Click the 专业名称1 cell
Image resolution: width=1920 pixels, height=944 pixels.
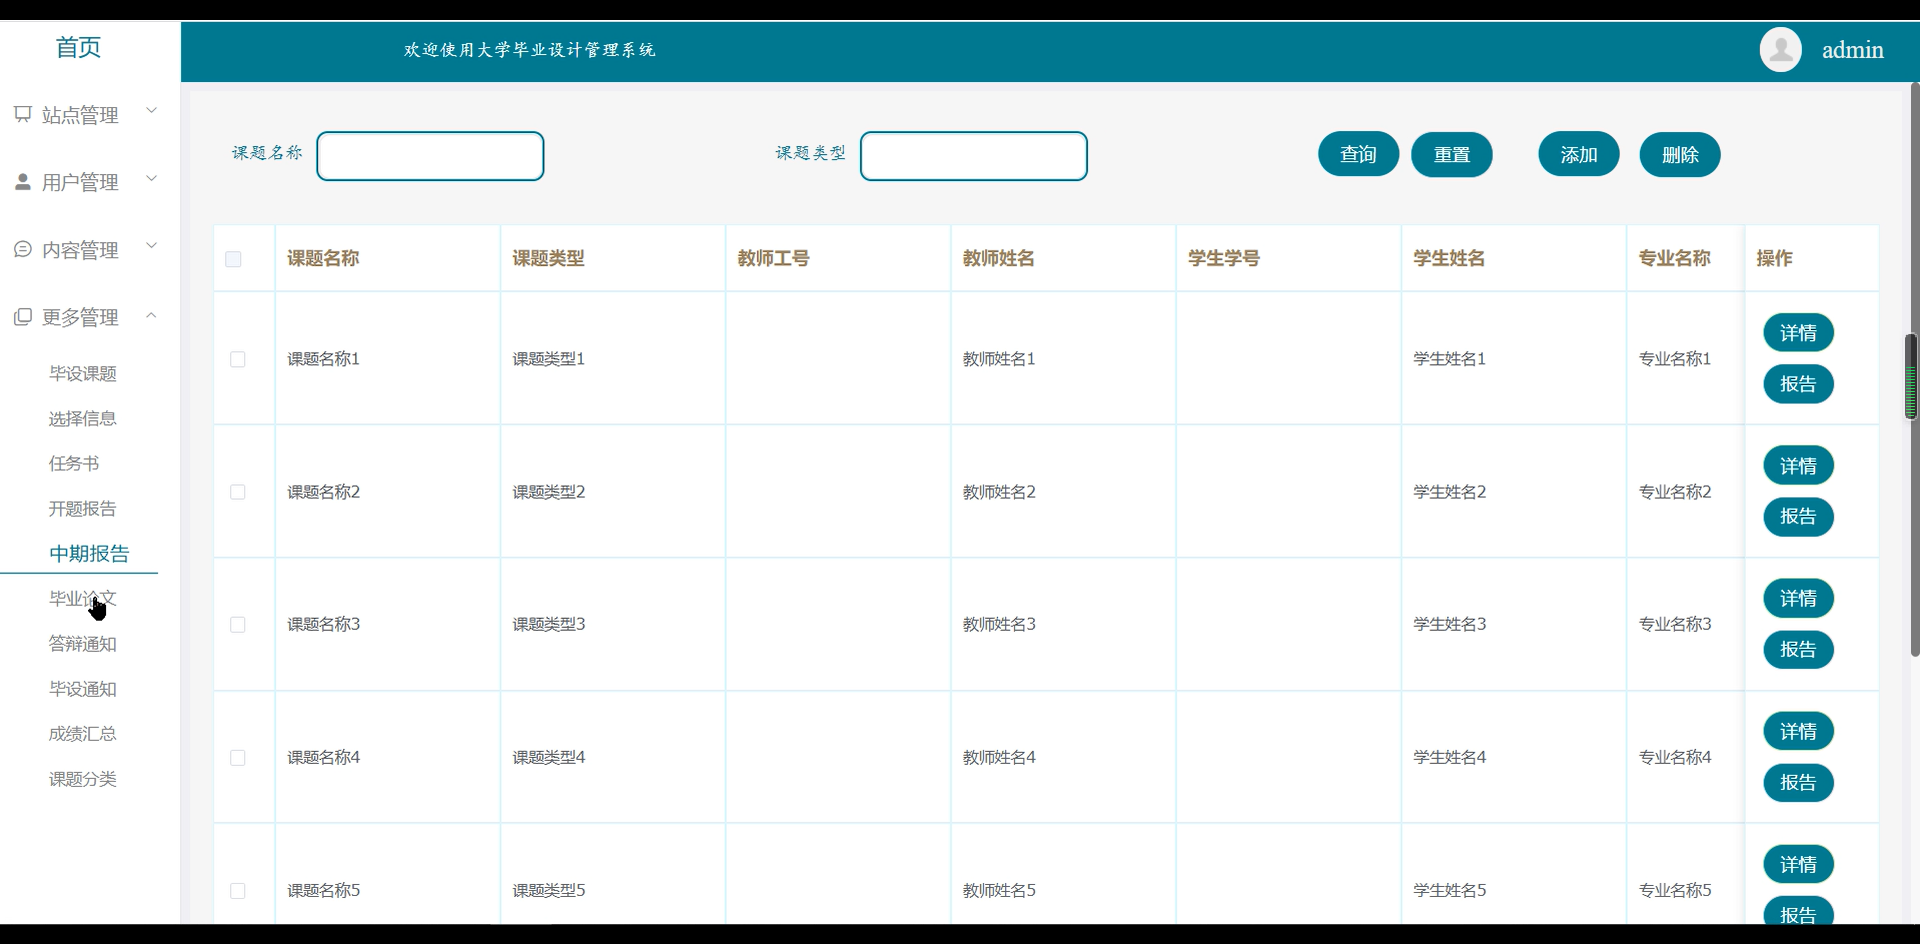point(1675,358)
